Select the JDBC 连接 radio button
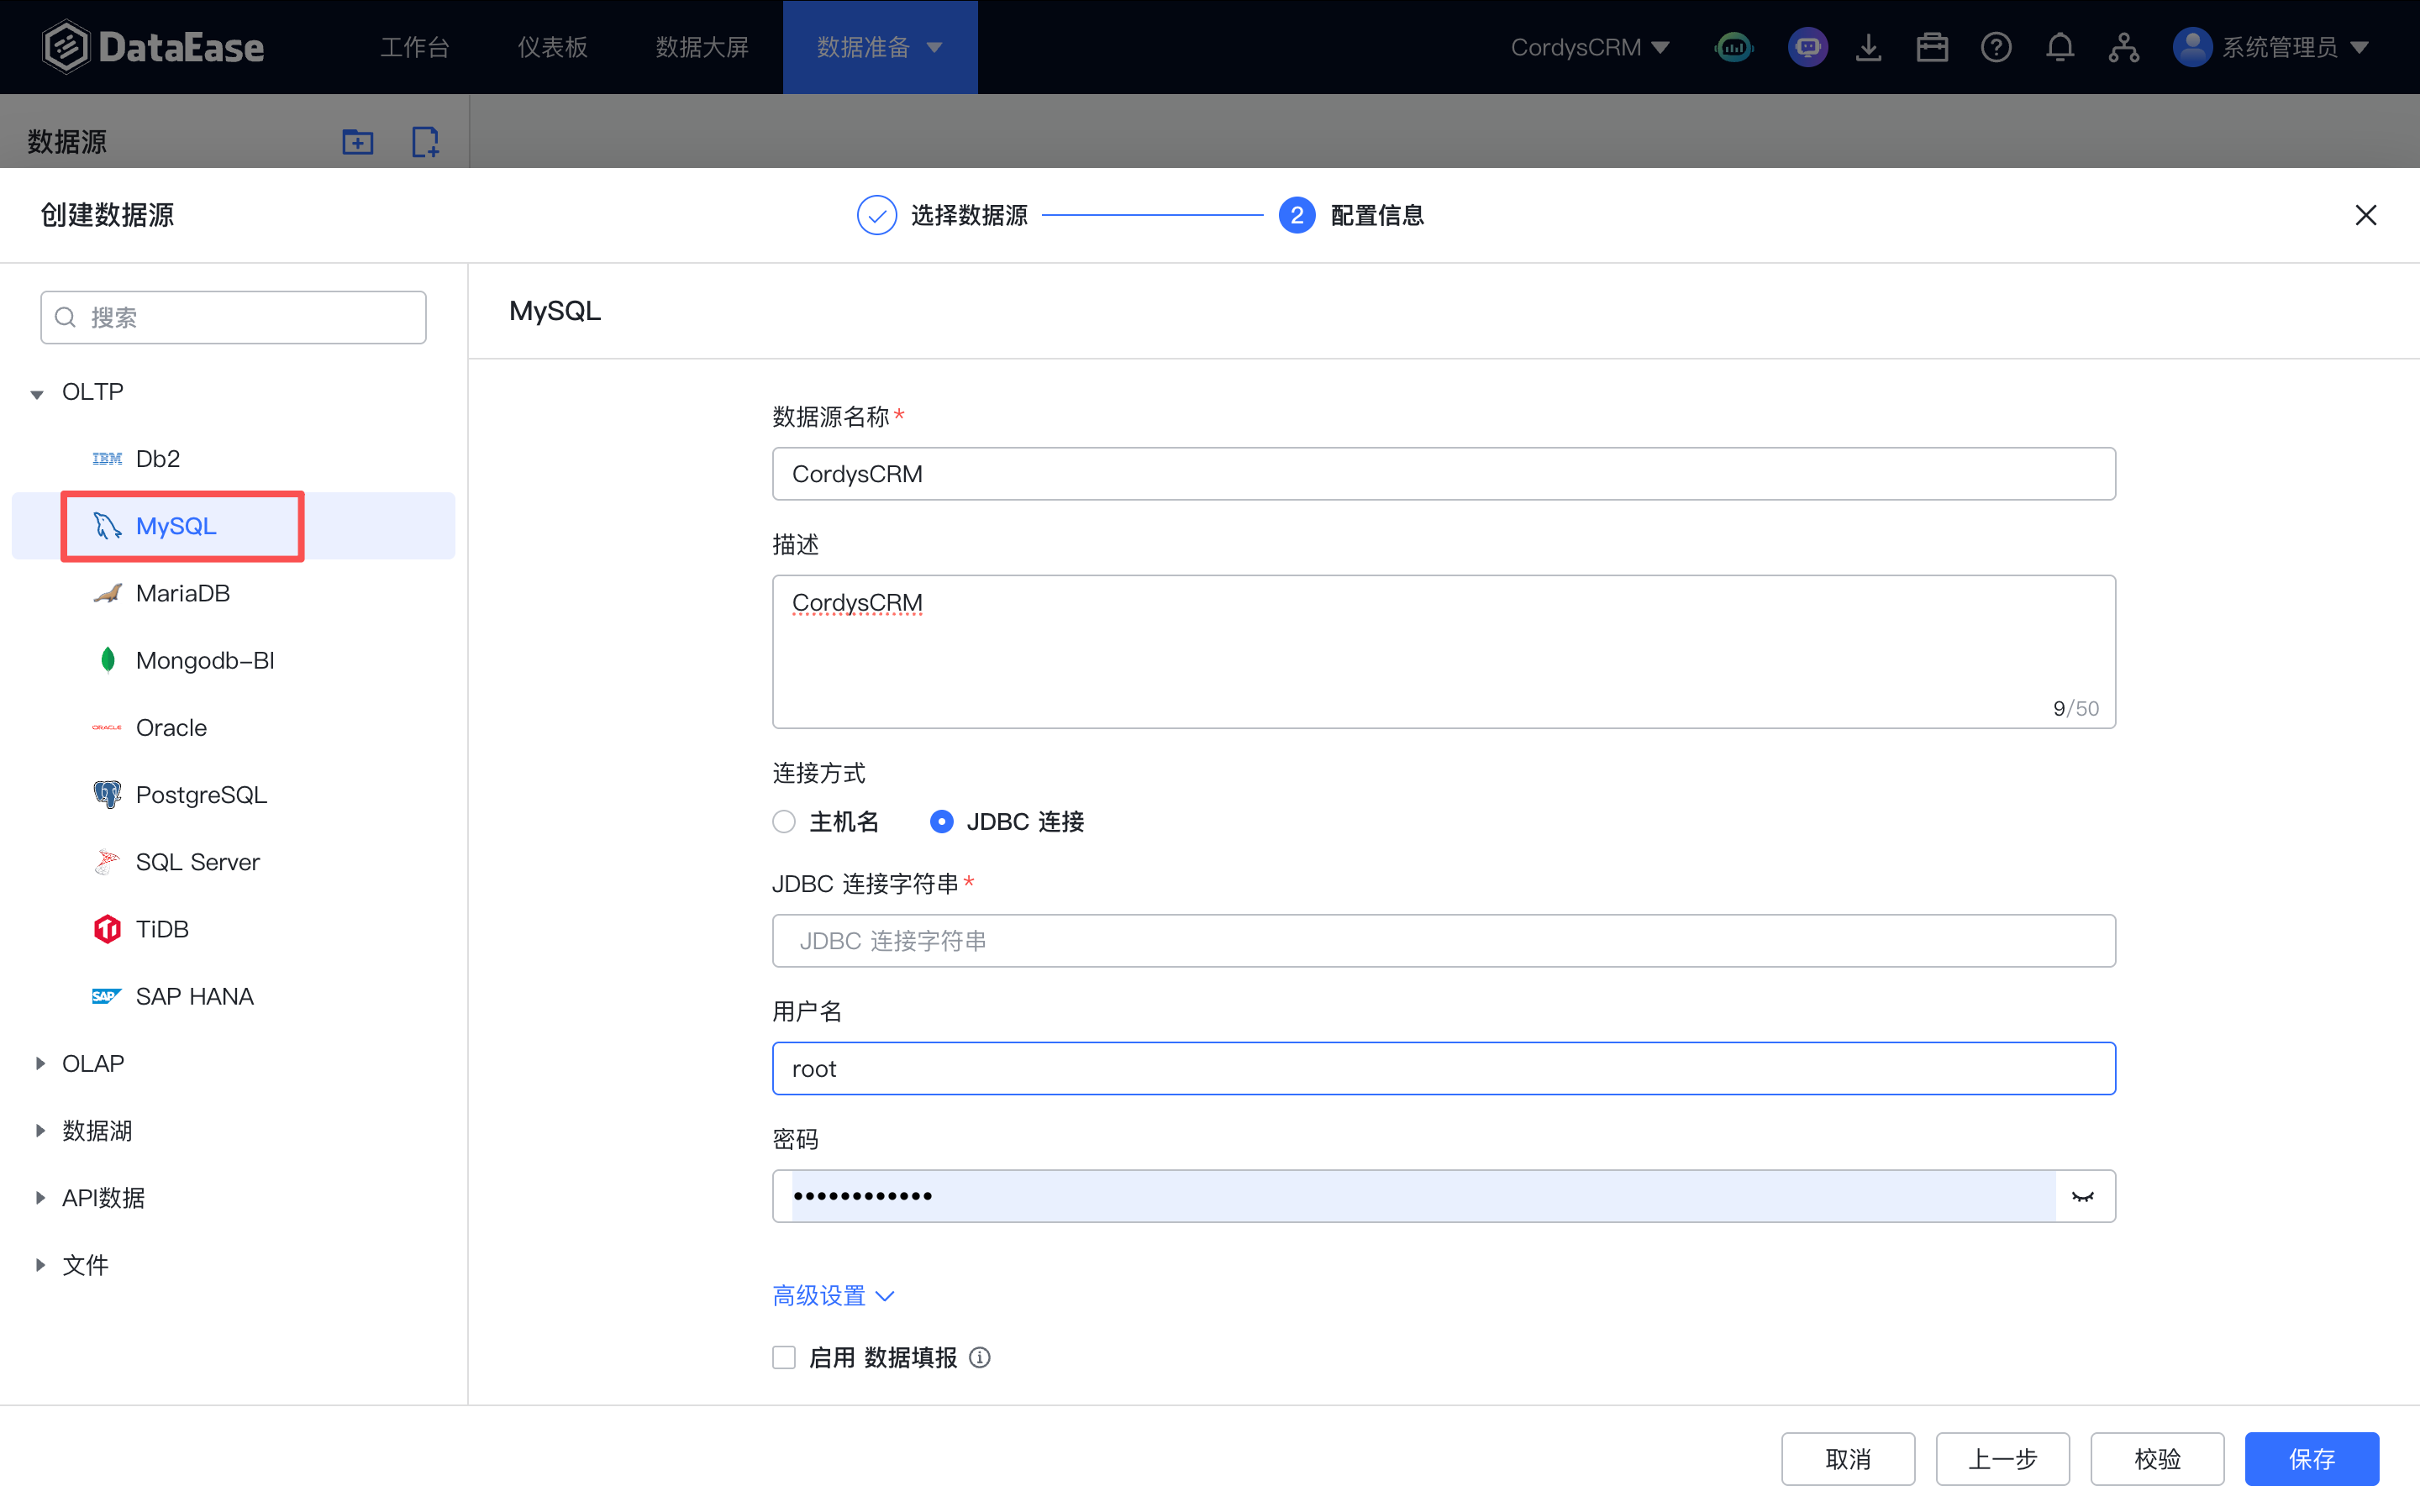 [x=941, y=821]
